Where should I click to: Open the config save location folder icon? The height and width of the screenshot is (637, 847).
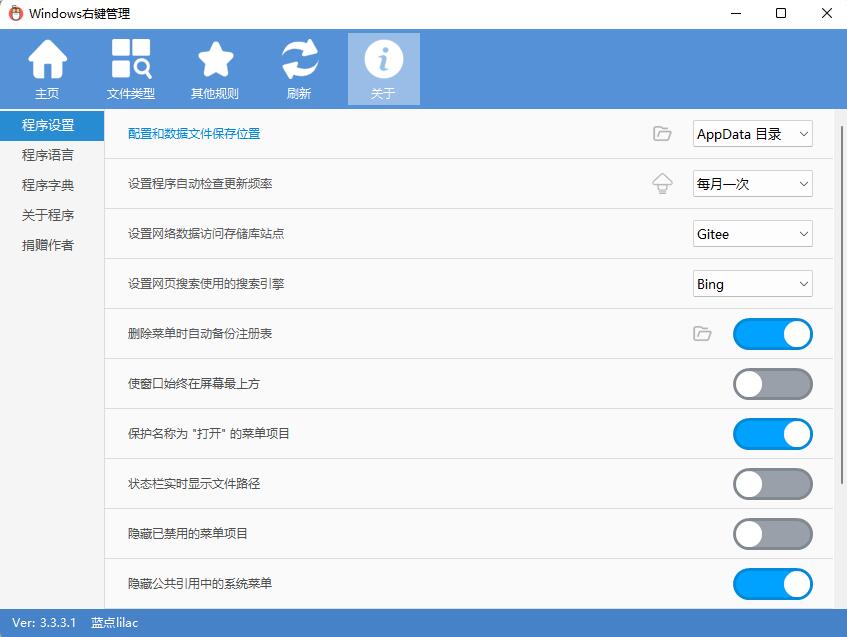pyautogui.click(x=662, y=133)
